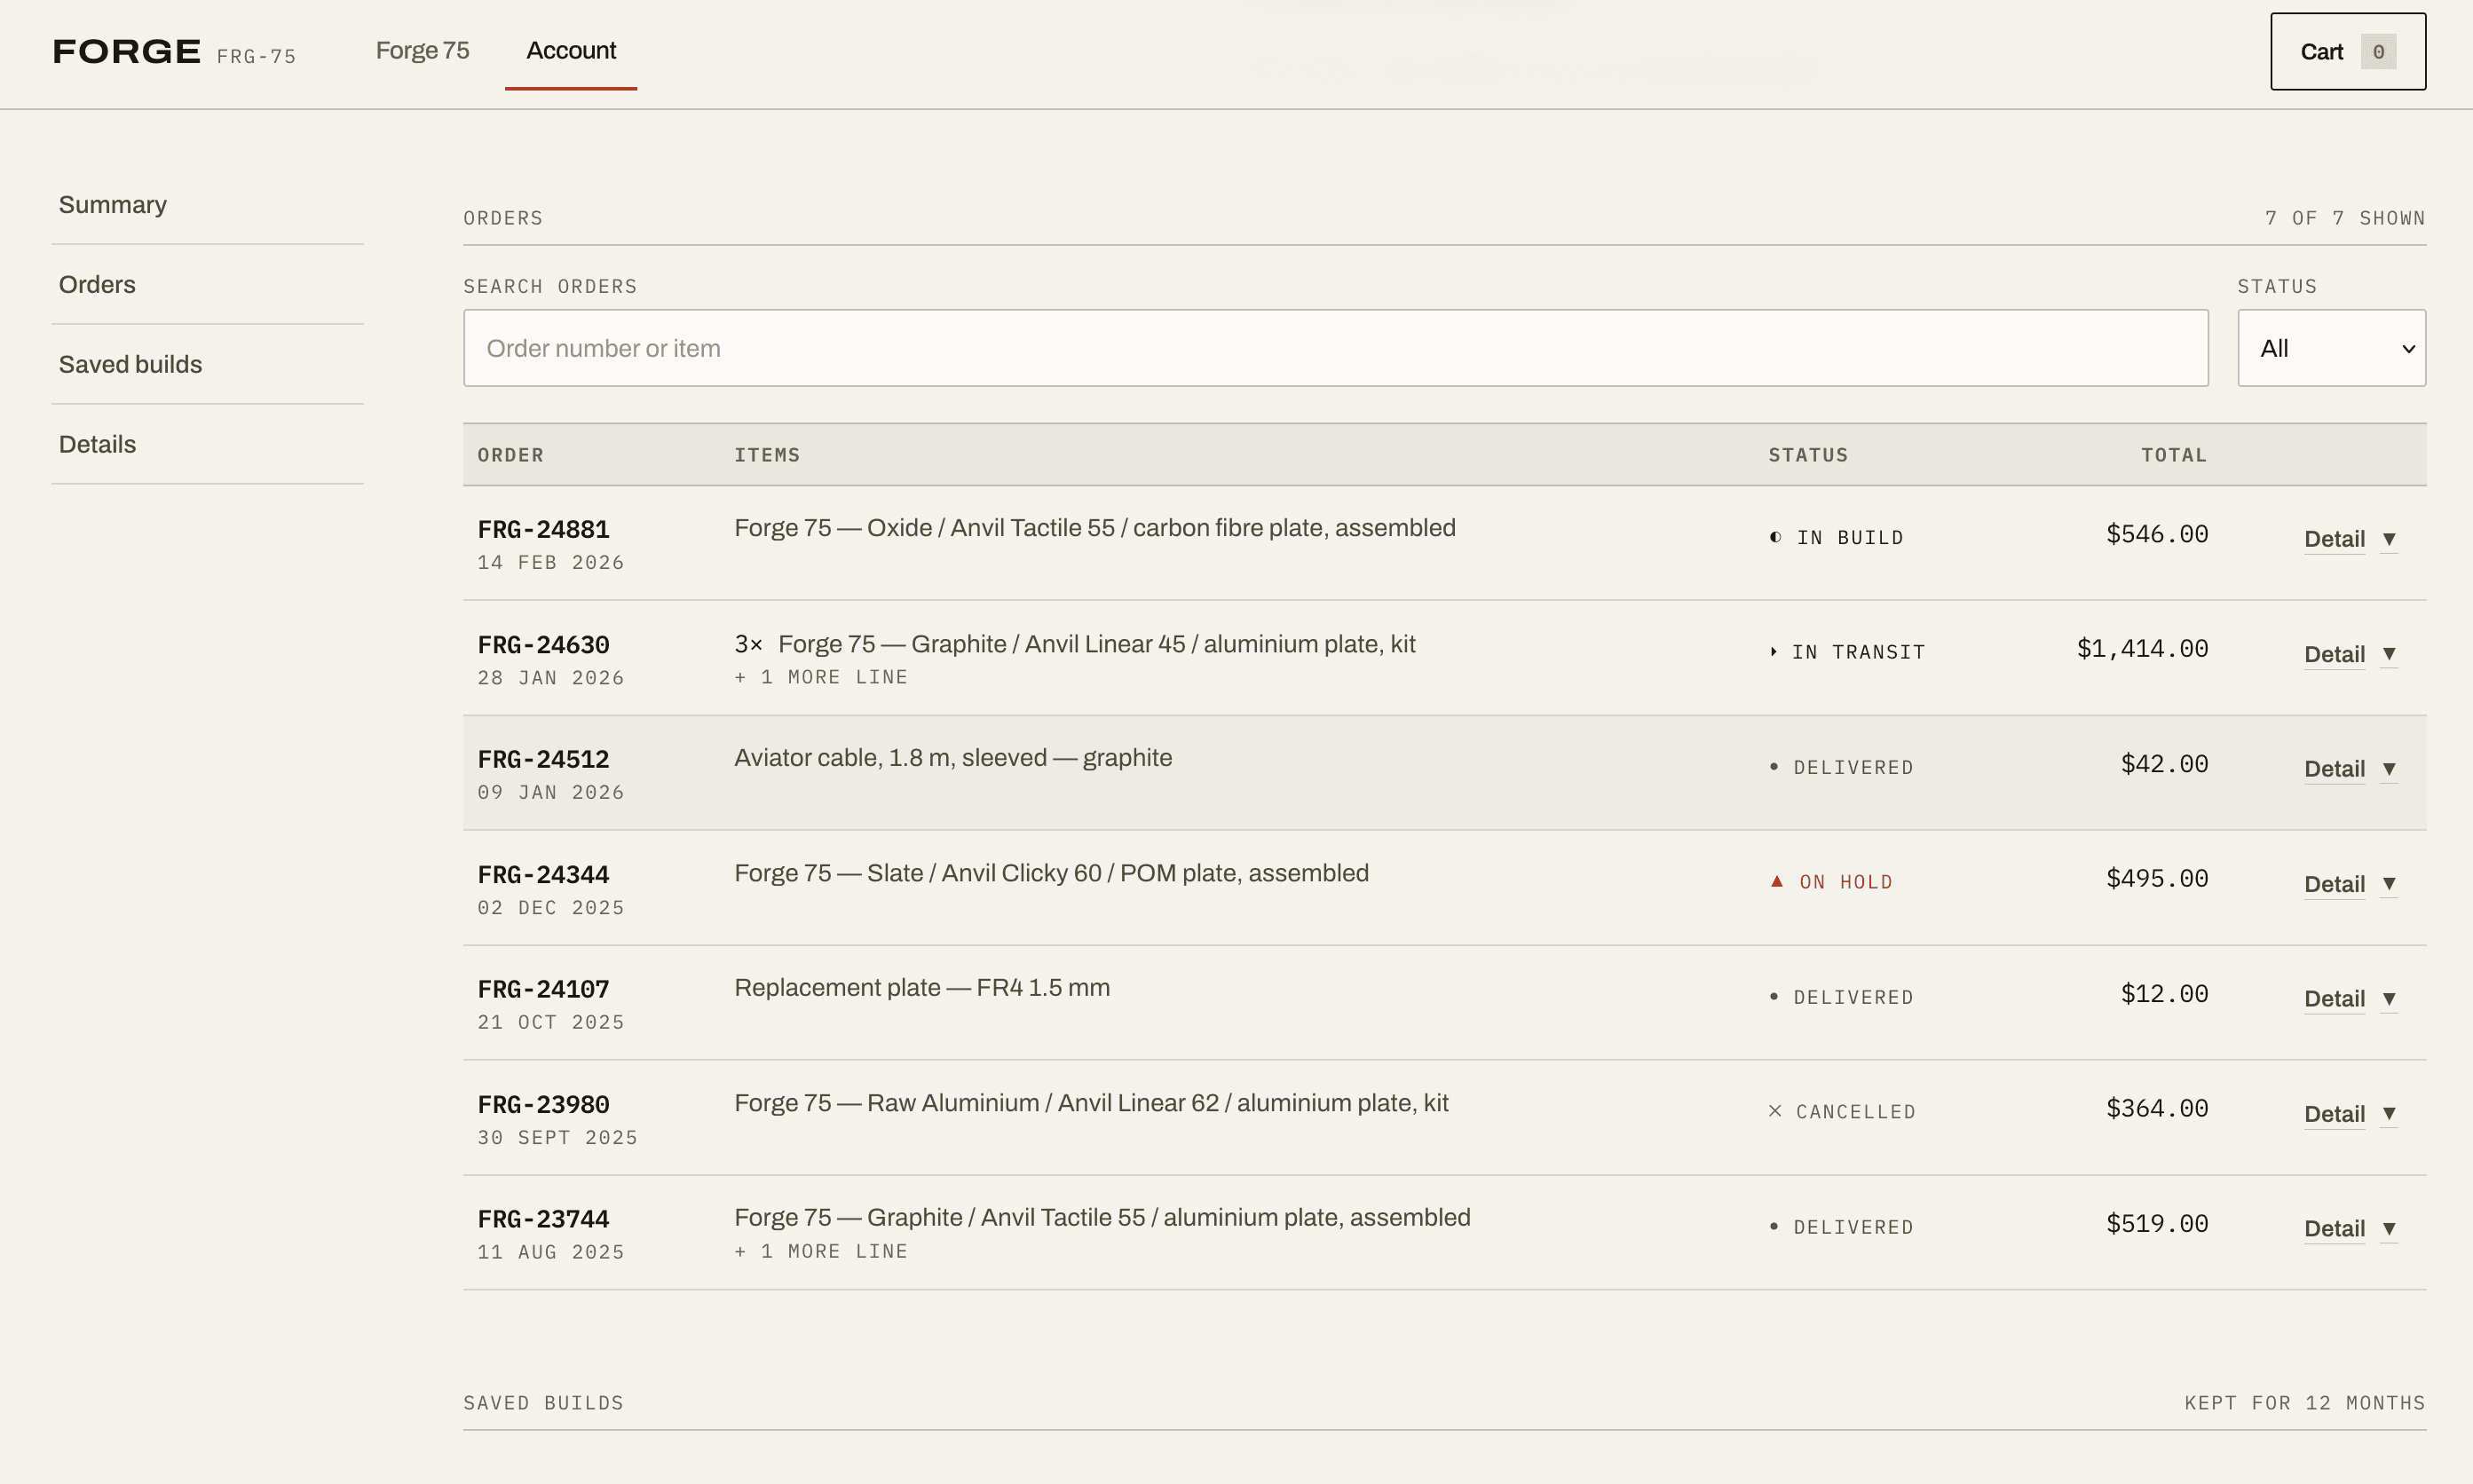Click the SAVED BUILDS section heading

(543, 1403)
